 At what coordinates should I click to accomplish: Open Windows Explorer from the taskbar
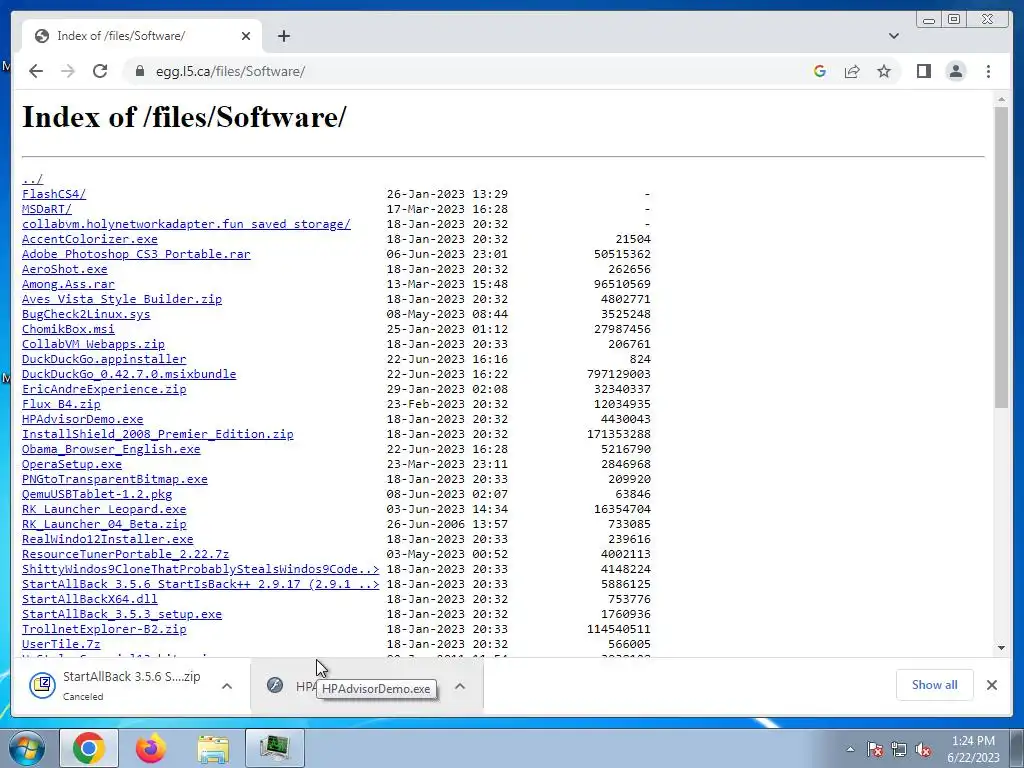pyautogui.click(x=214, y=748)
